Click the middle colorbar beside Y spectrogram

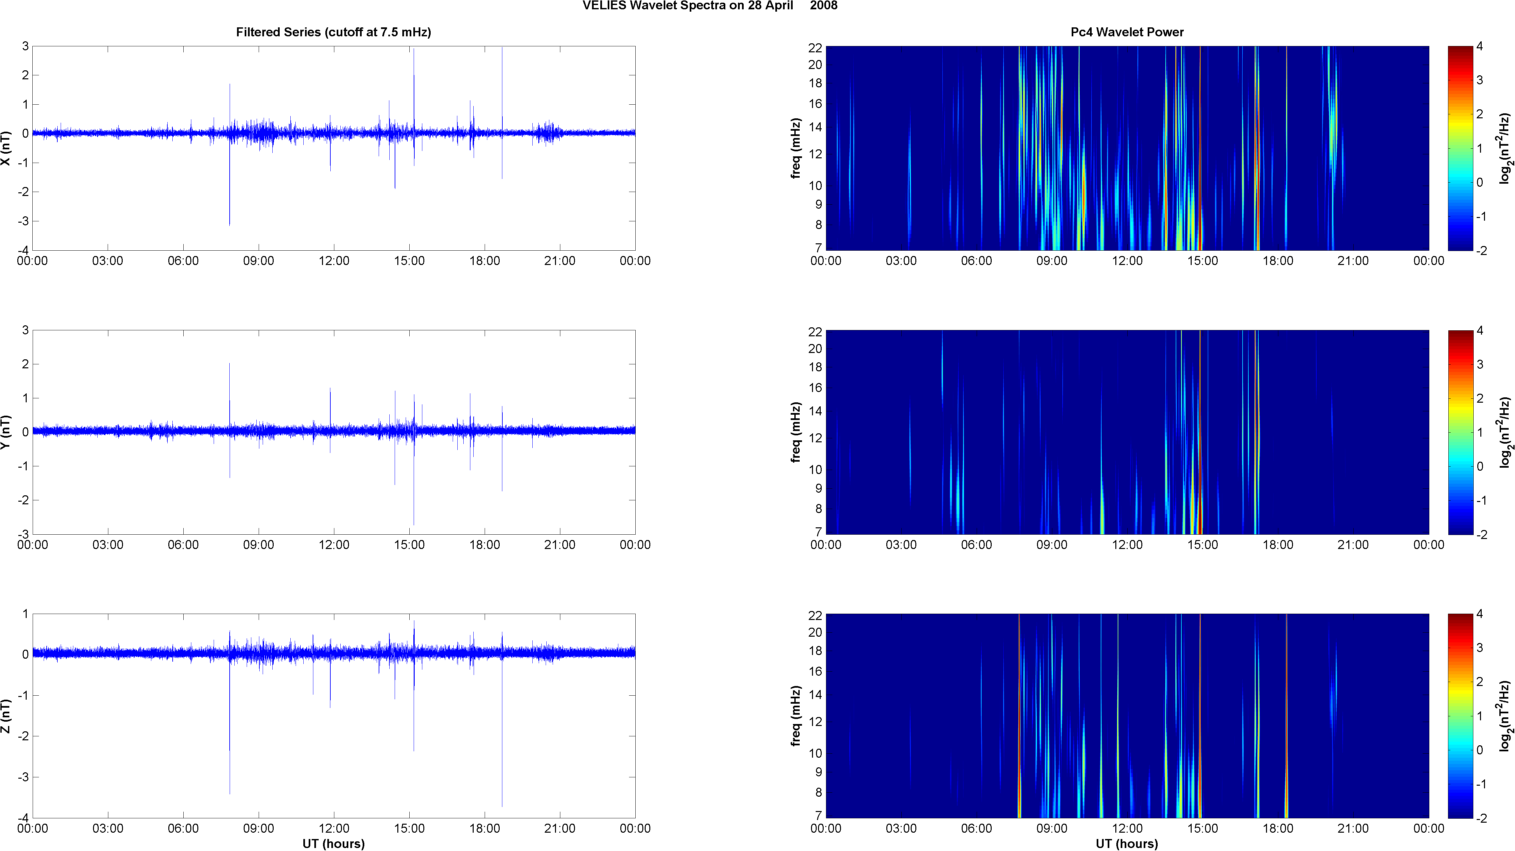(x=1460, y=432)
